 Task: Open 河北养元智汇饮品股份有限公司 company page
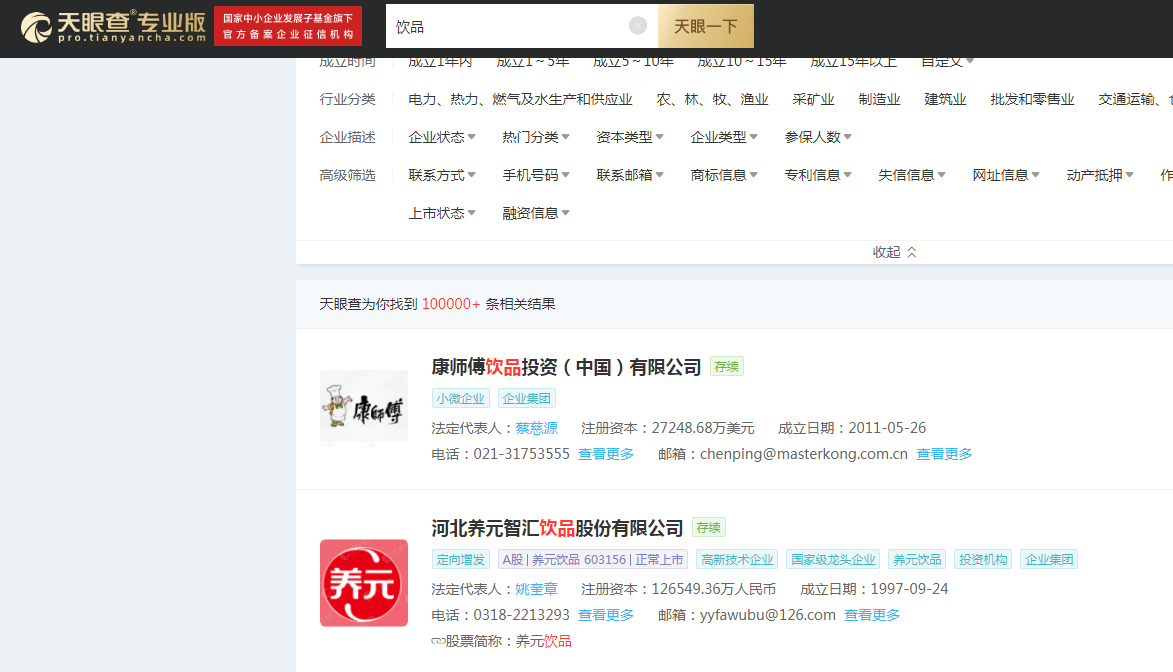pyautogui.click(x=557, y=528)
